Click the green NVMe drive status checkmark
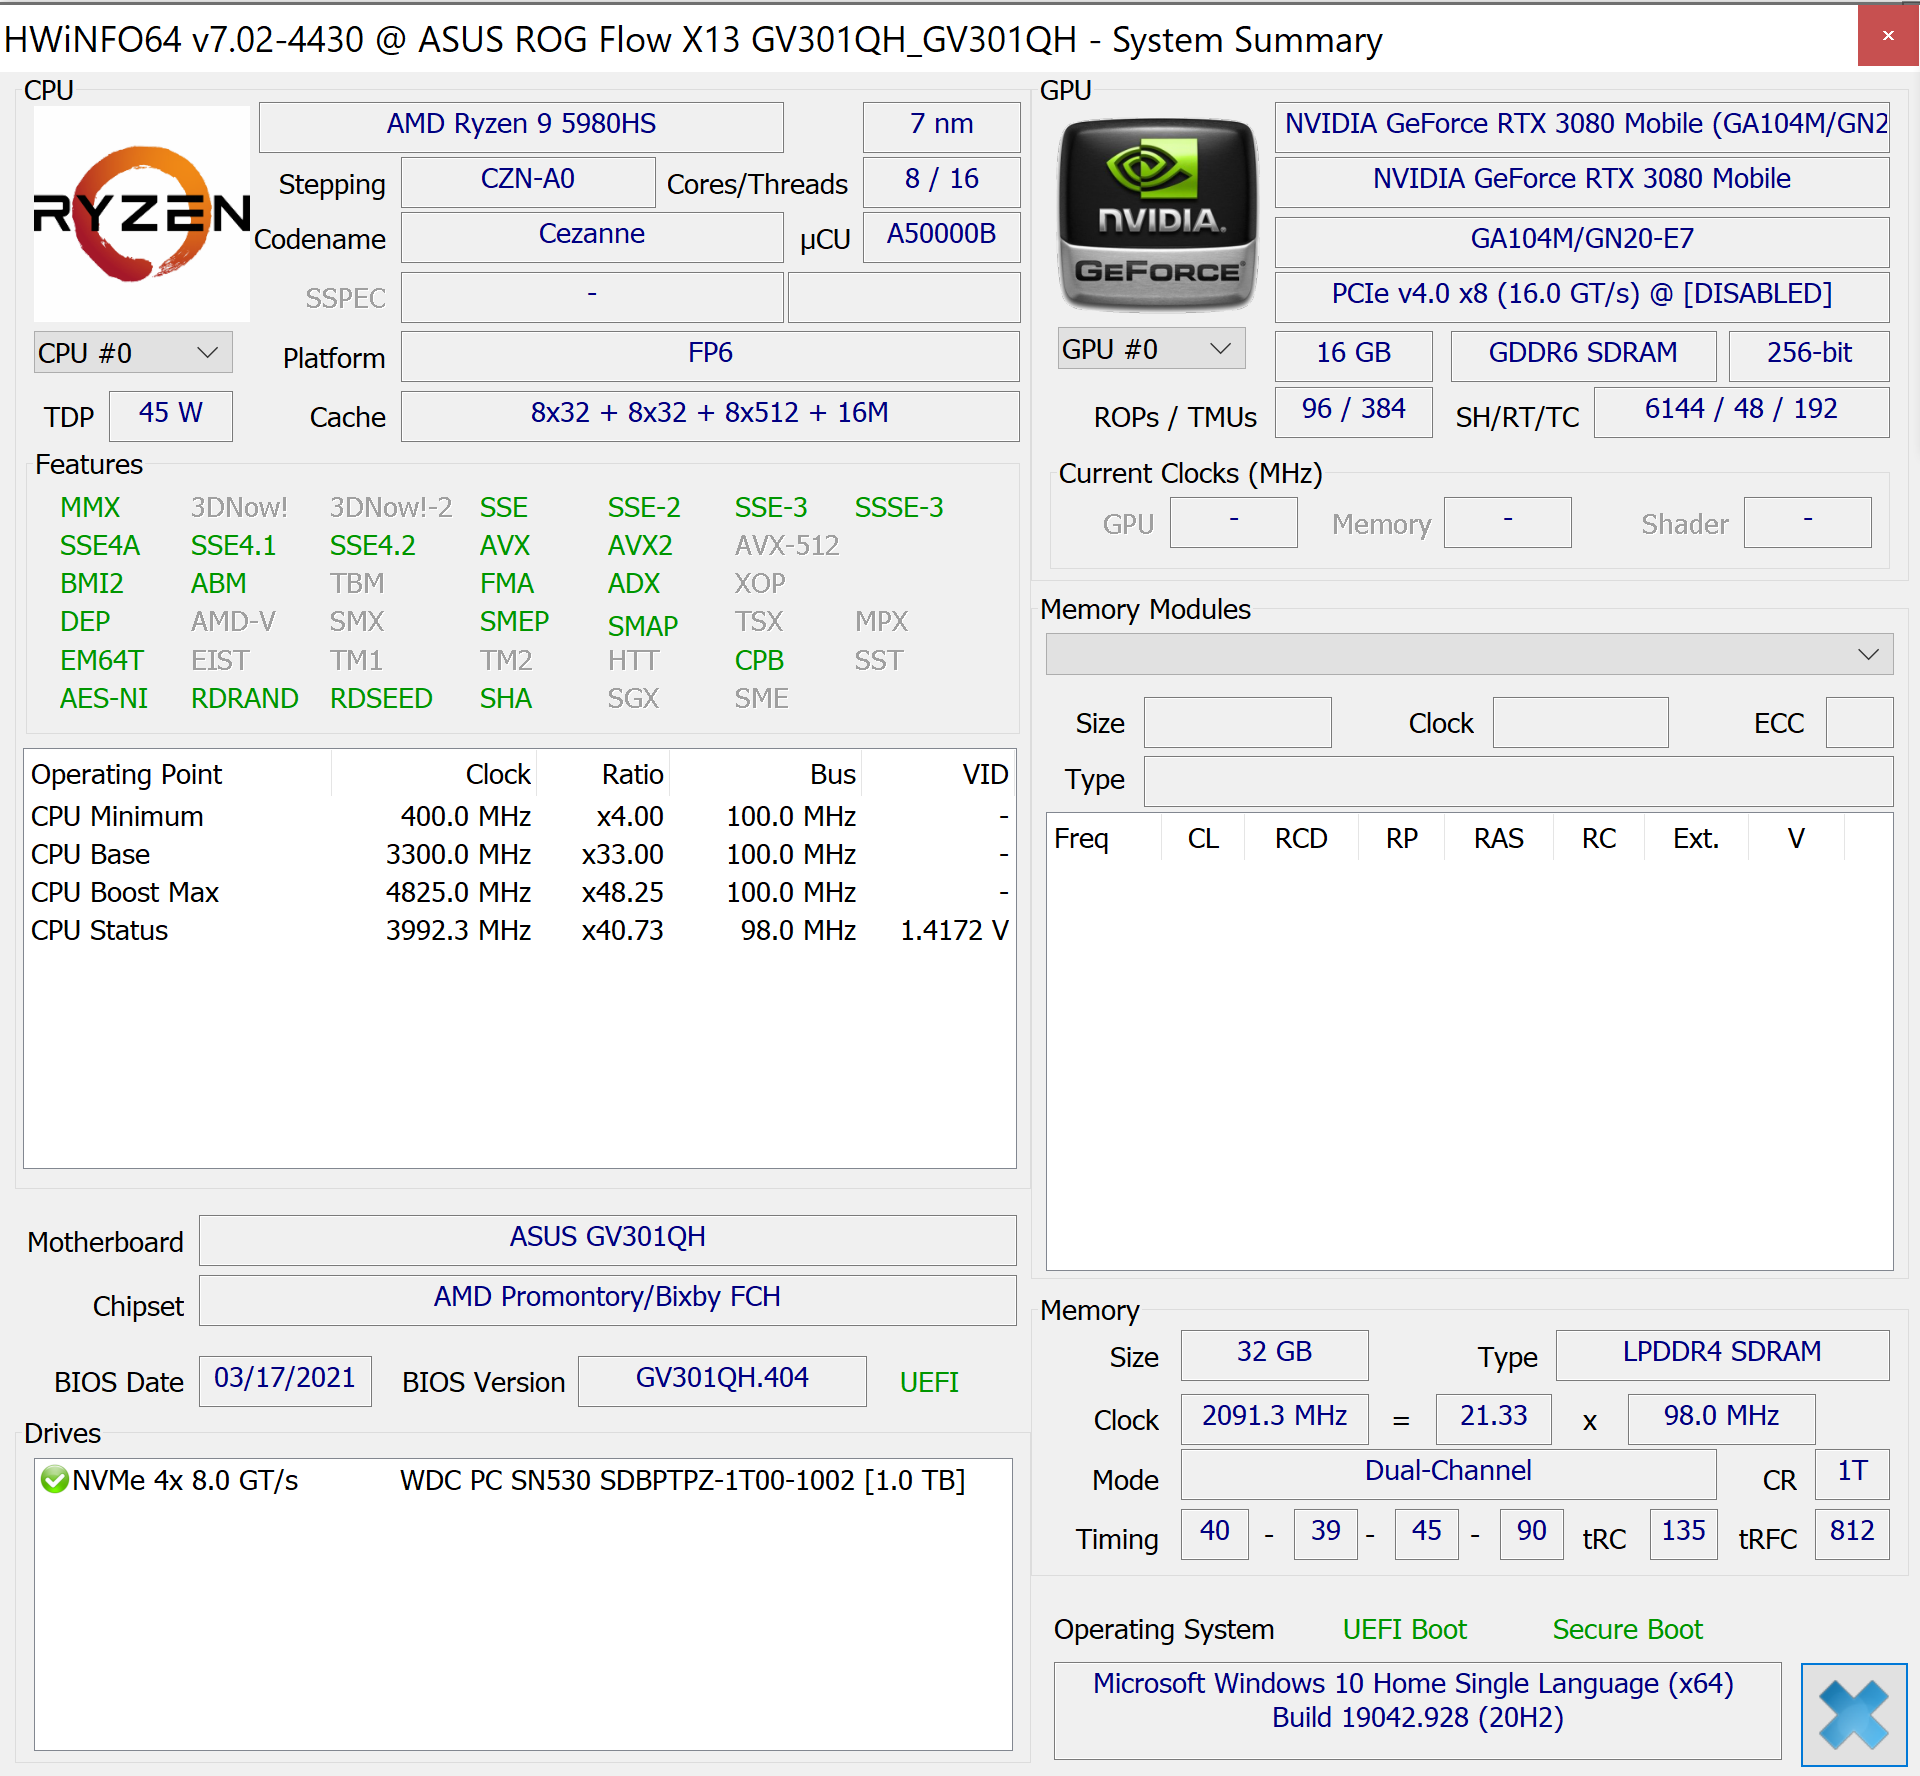 (54, 1479)
